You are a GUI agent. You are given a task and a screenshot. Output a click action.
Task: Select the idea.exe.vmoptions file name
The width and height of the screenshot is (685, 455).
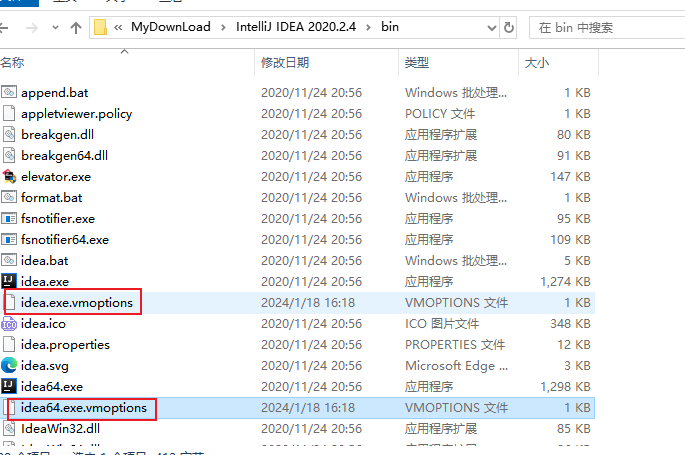point(77,303)
